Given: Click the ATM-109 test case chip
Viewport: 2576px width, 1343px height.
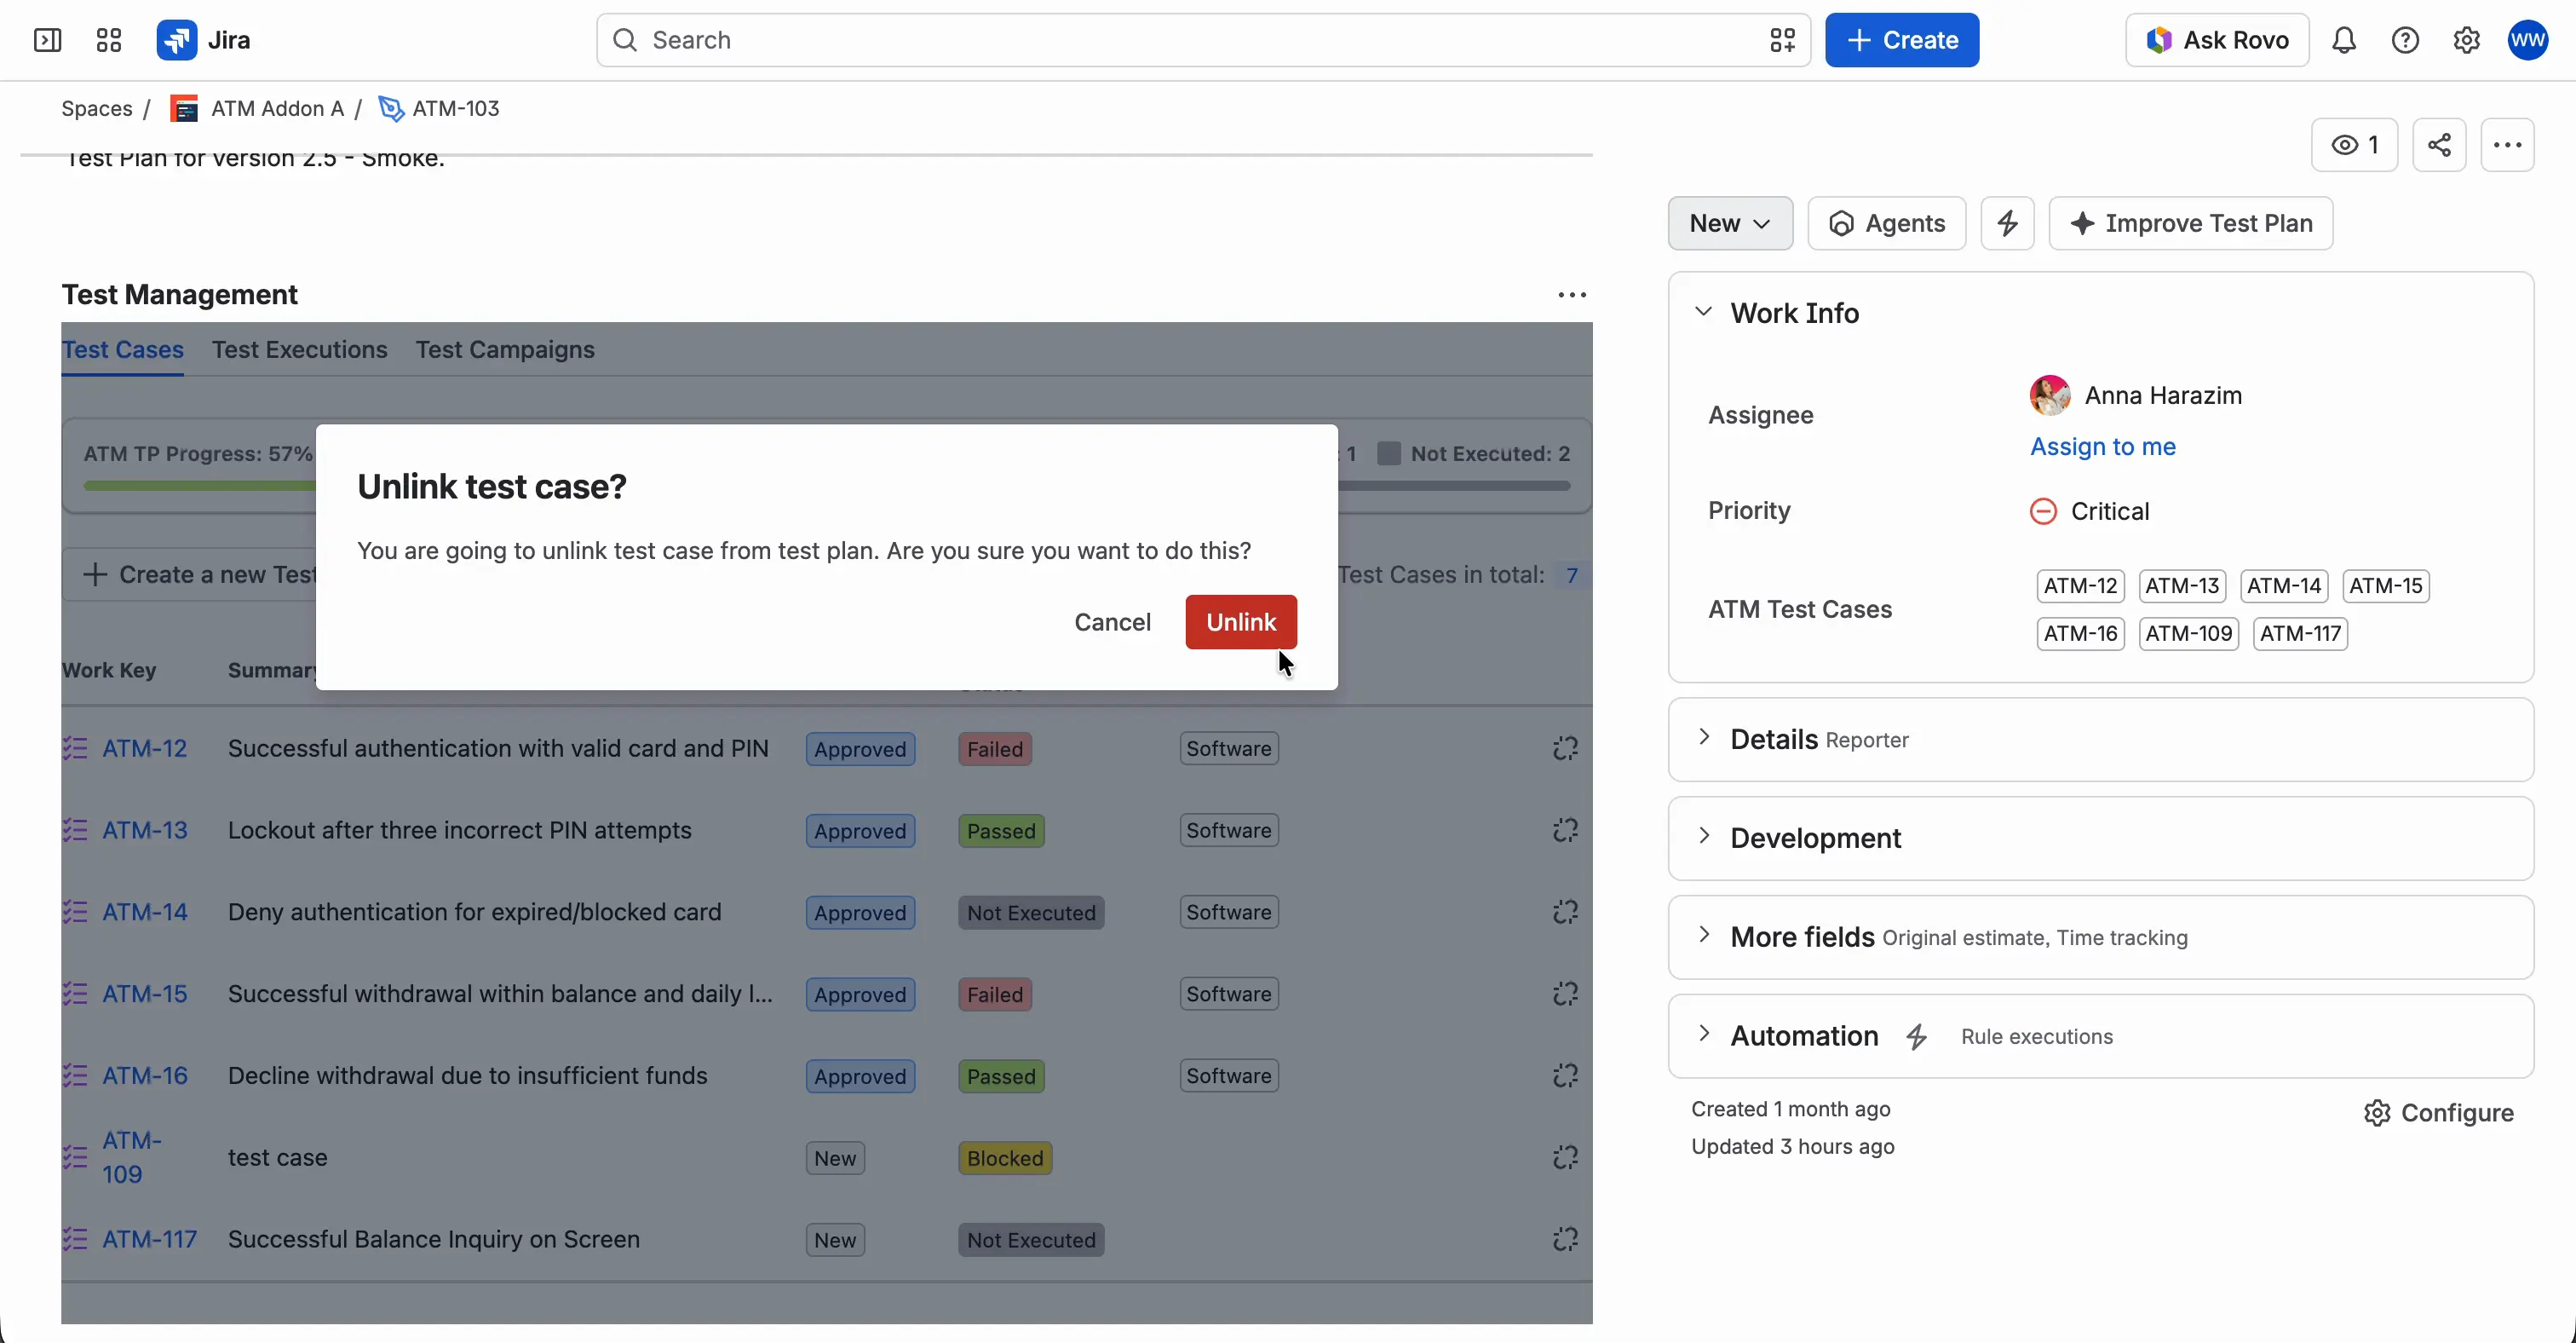Looking at the screenshot, I should point(2188,633).
